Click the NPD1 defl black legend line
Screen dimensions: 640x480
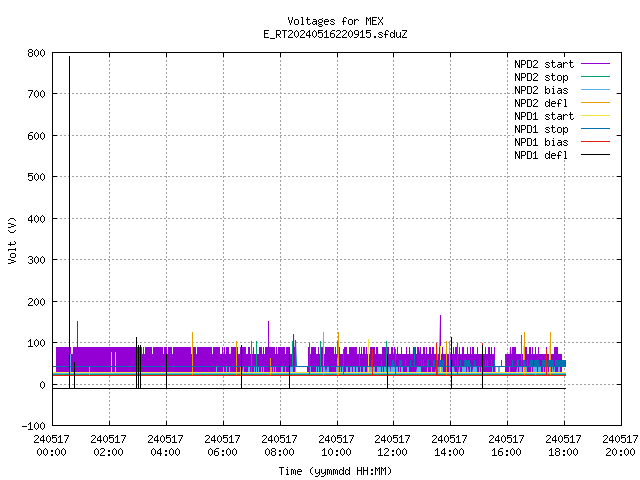(595, 155)
